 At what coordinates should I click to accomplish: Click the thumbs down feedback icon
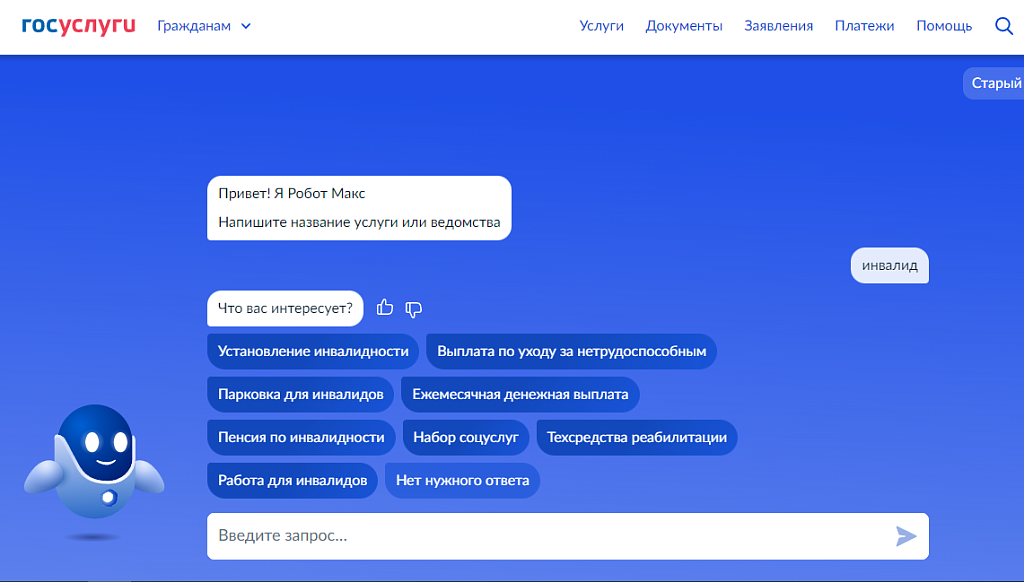(x=414, y=308)
